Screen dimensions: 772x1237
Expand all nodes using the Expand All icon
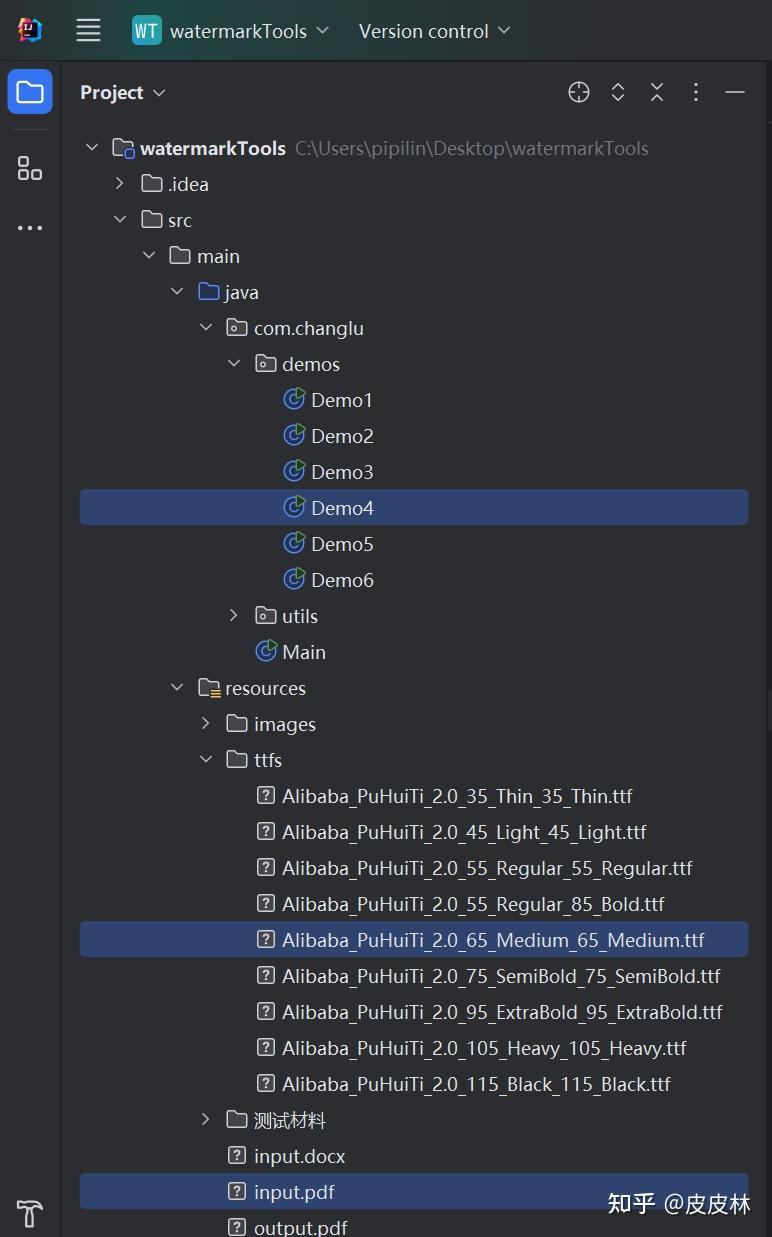[617, 91]
